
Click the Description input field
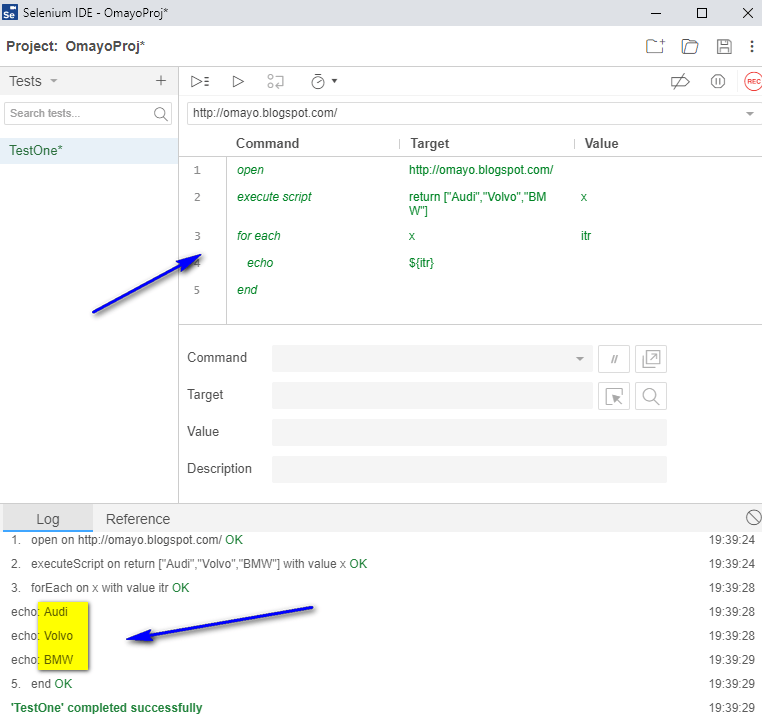tap(469, 469)
